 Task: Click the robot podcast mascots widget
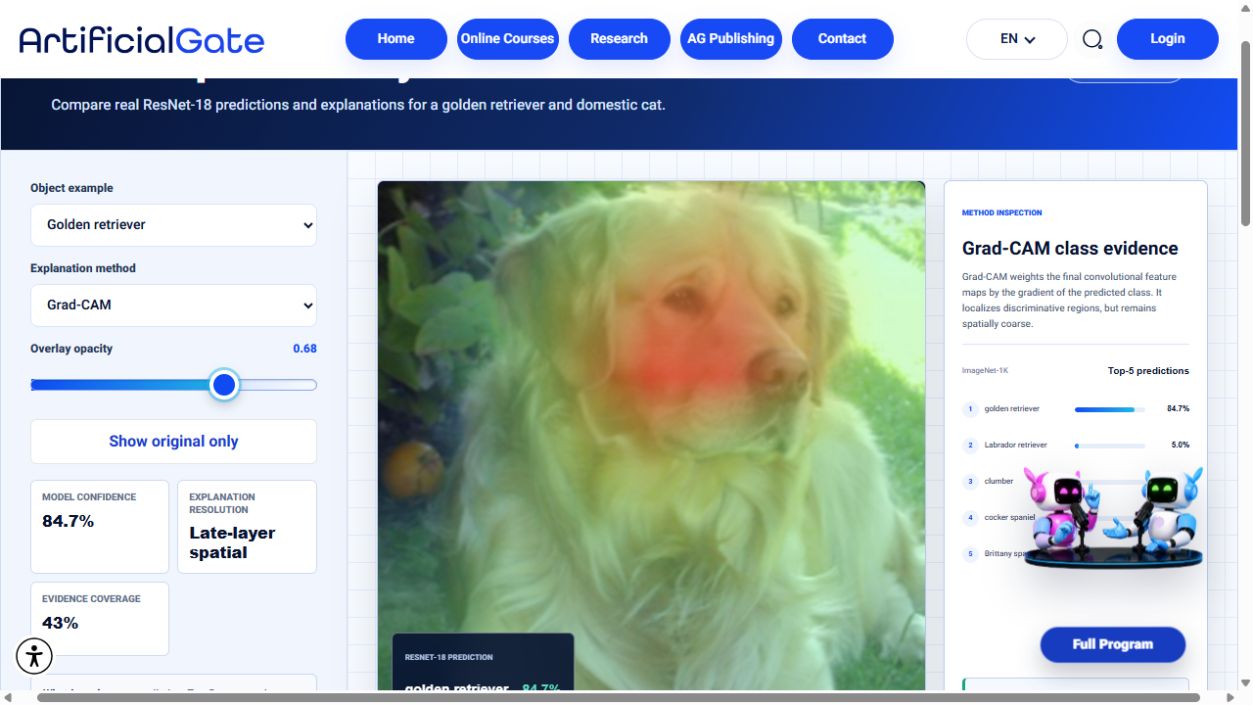tap(1113, 516)
